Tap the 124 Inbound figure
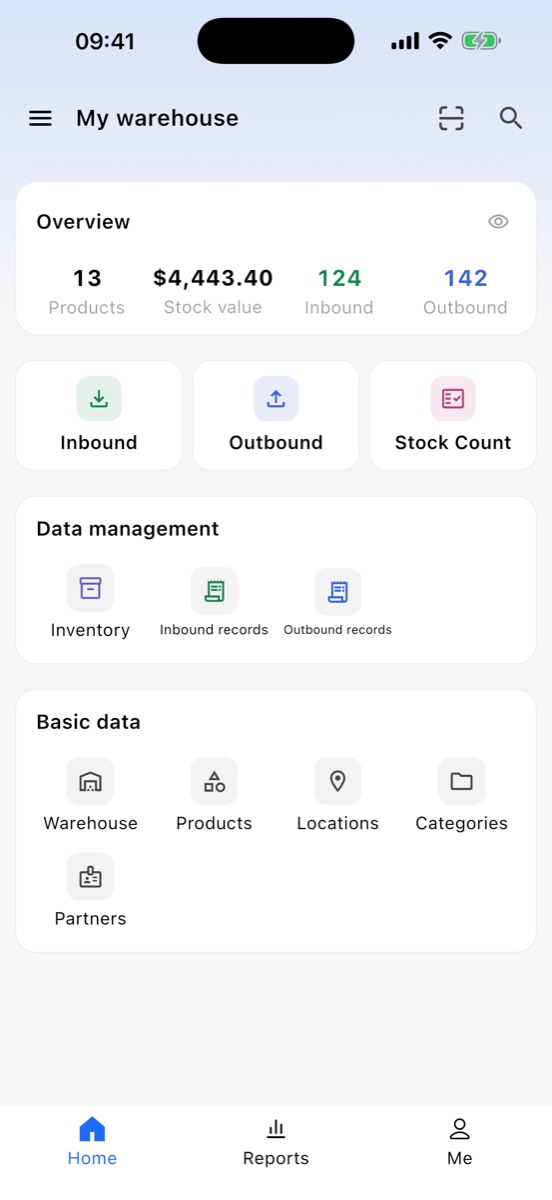552x1200 pixels. pyautogui.click(x=339, y=278)
